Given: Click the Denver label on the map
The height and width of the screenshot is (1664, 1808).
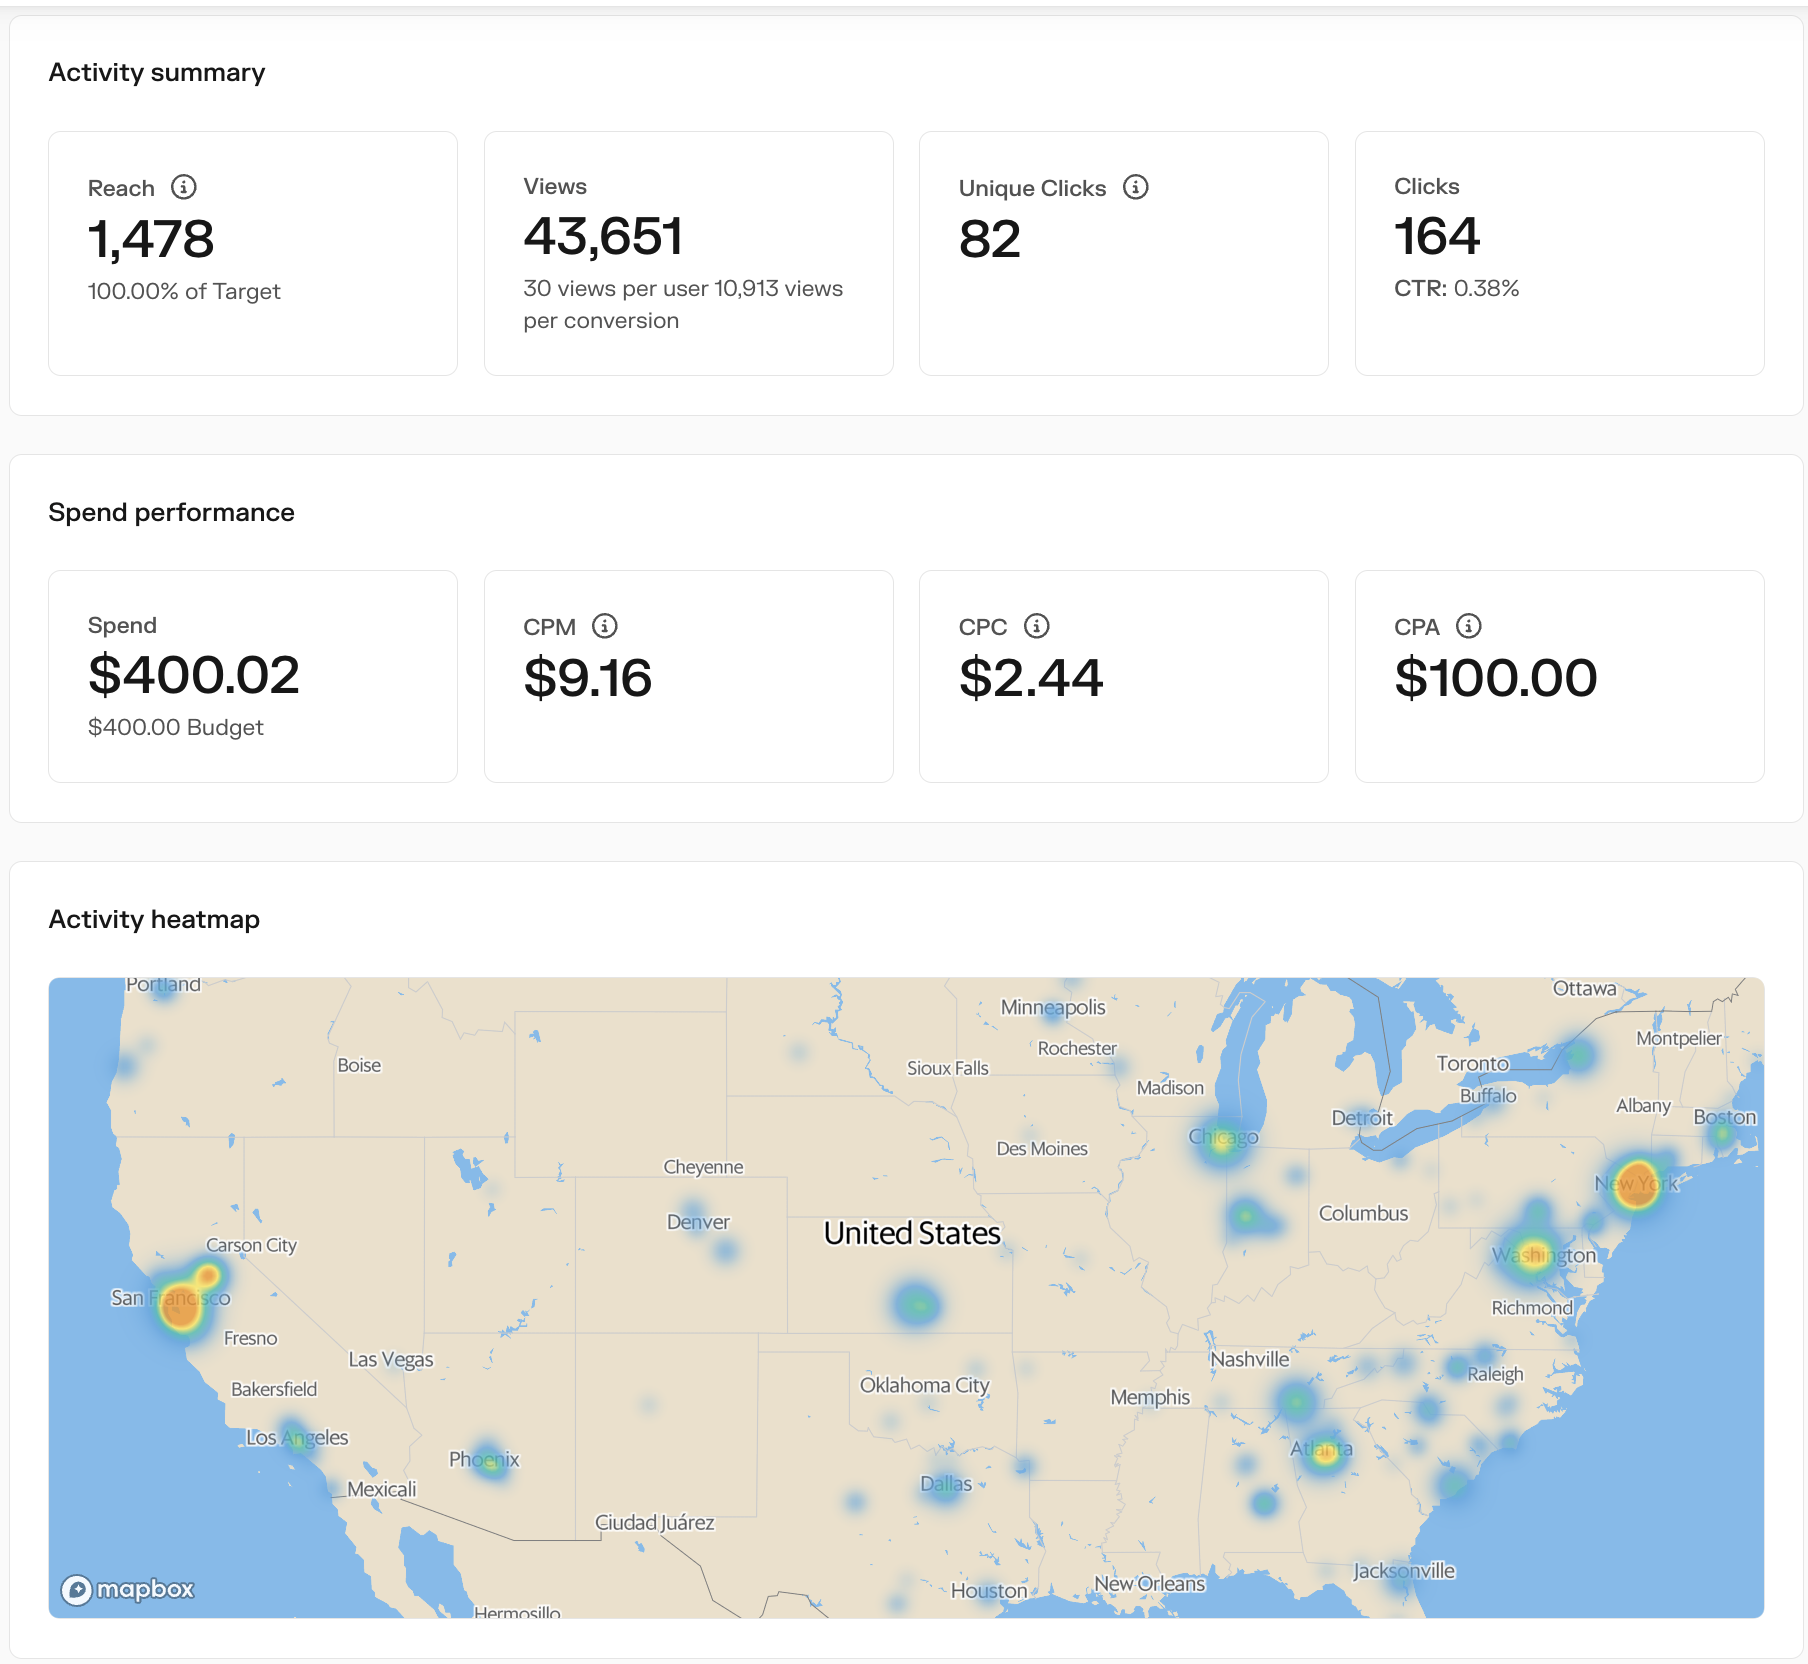Looking at the screenshot, I should [698, 1222].
